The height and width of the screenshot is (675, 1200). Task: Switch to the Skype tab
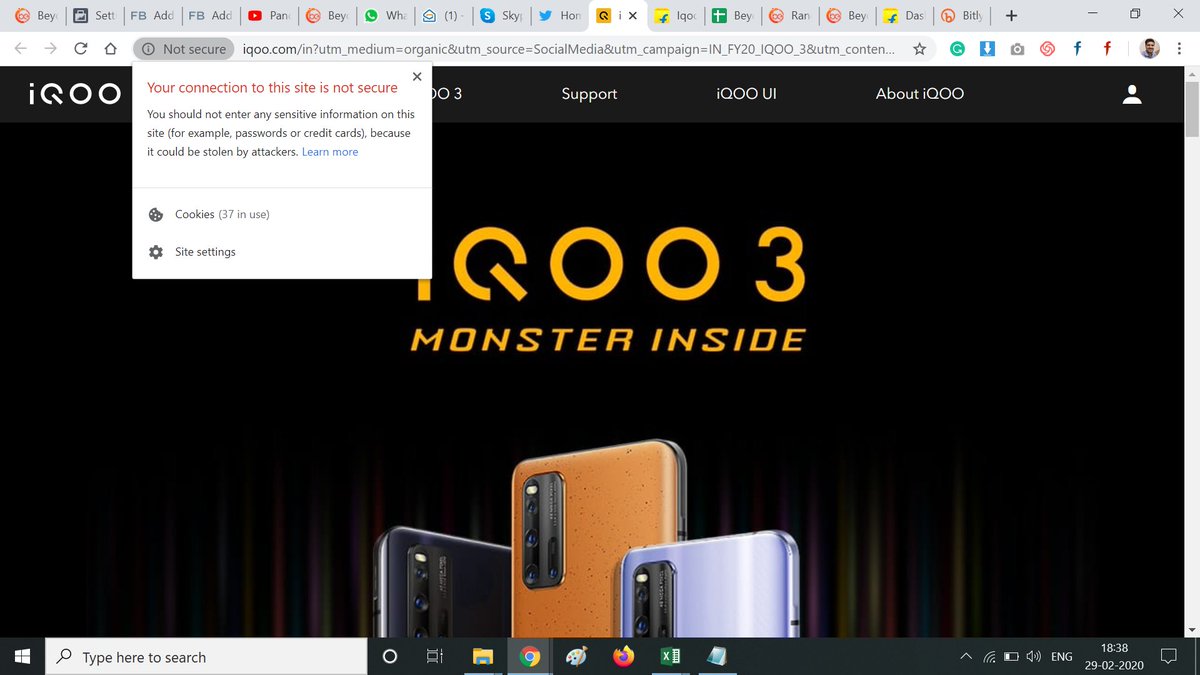point(500,16)
